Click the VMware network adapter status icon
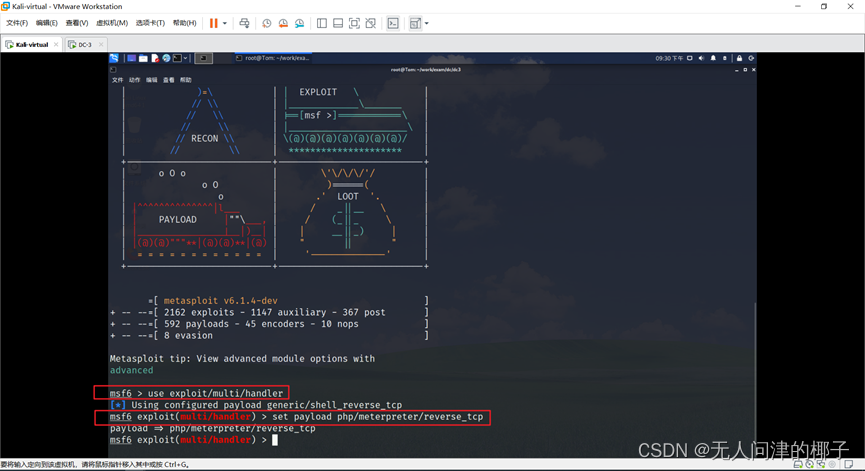 [x=820, y=464]
